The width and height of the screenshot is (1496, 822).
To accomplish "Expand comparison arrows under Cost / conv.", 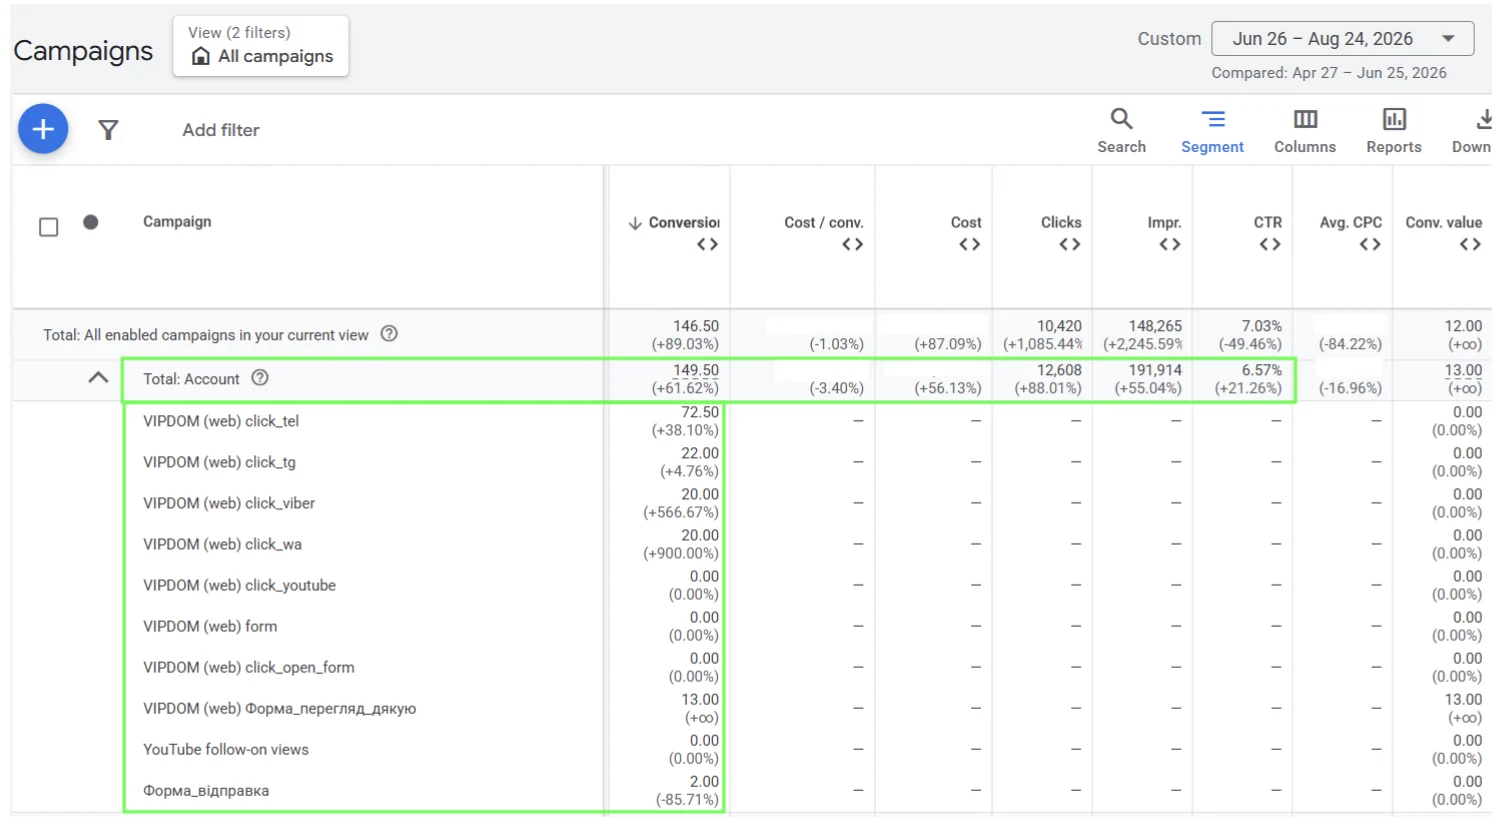I will point(852,244).
